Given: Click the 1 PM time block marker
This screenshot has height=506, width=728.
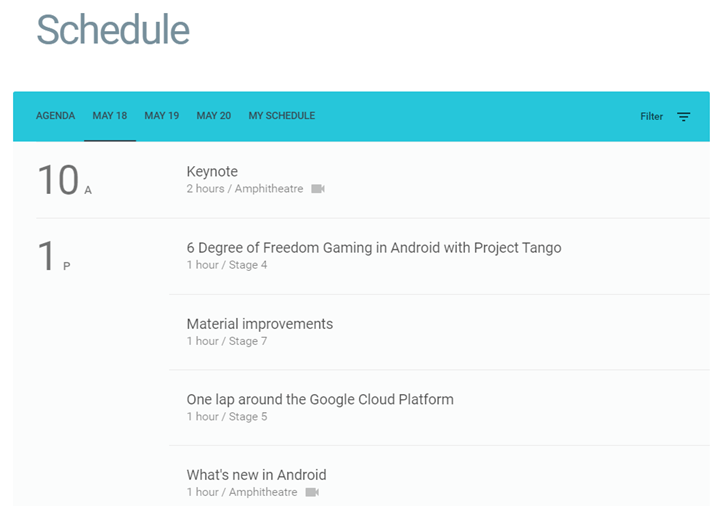Looking at the screenshot, I should coord(52,257).
